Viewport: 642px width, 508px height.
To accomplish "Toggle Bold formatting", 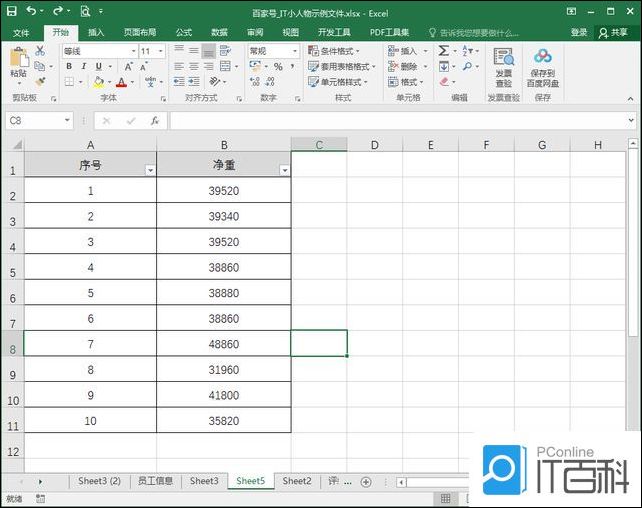I will pyautogui.click(x=70, y=67).
